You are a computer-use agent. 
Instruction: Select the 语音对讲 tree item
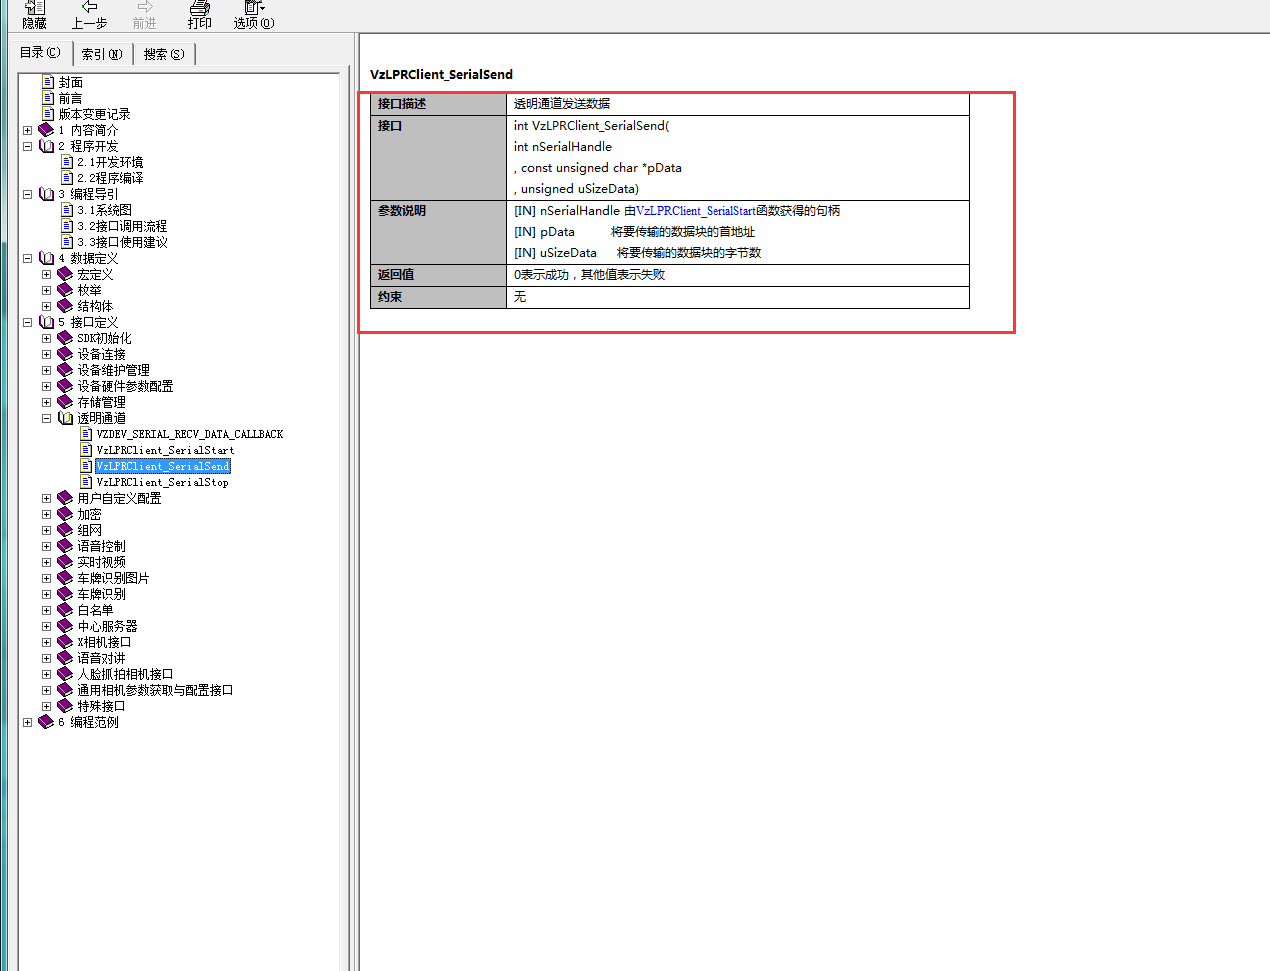point(101,658)
